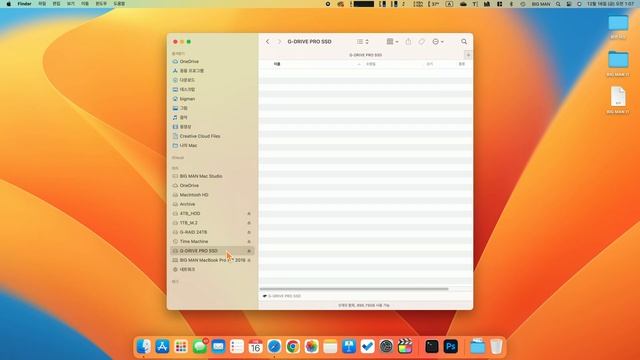Open Final Cut Pro from the Dock
The width and height of the screenshot is (640, 360).
click(x=405, y=347)
